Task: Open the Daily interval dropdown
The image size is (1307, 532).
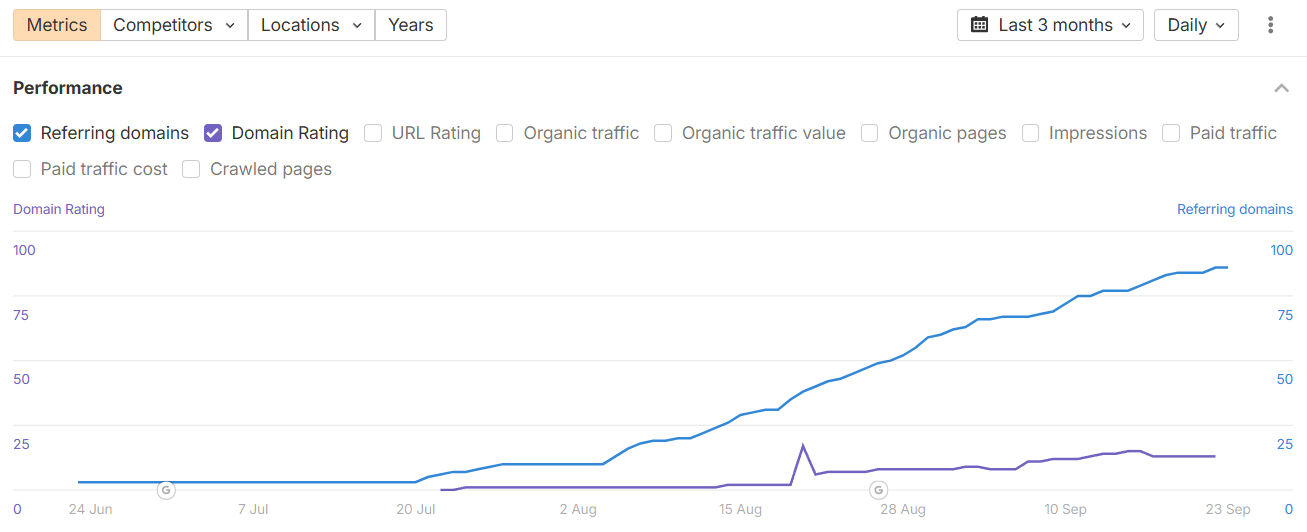Action: pyautogui.click(x=1196, y=25)
